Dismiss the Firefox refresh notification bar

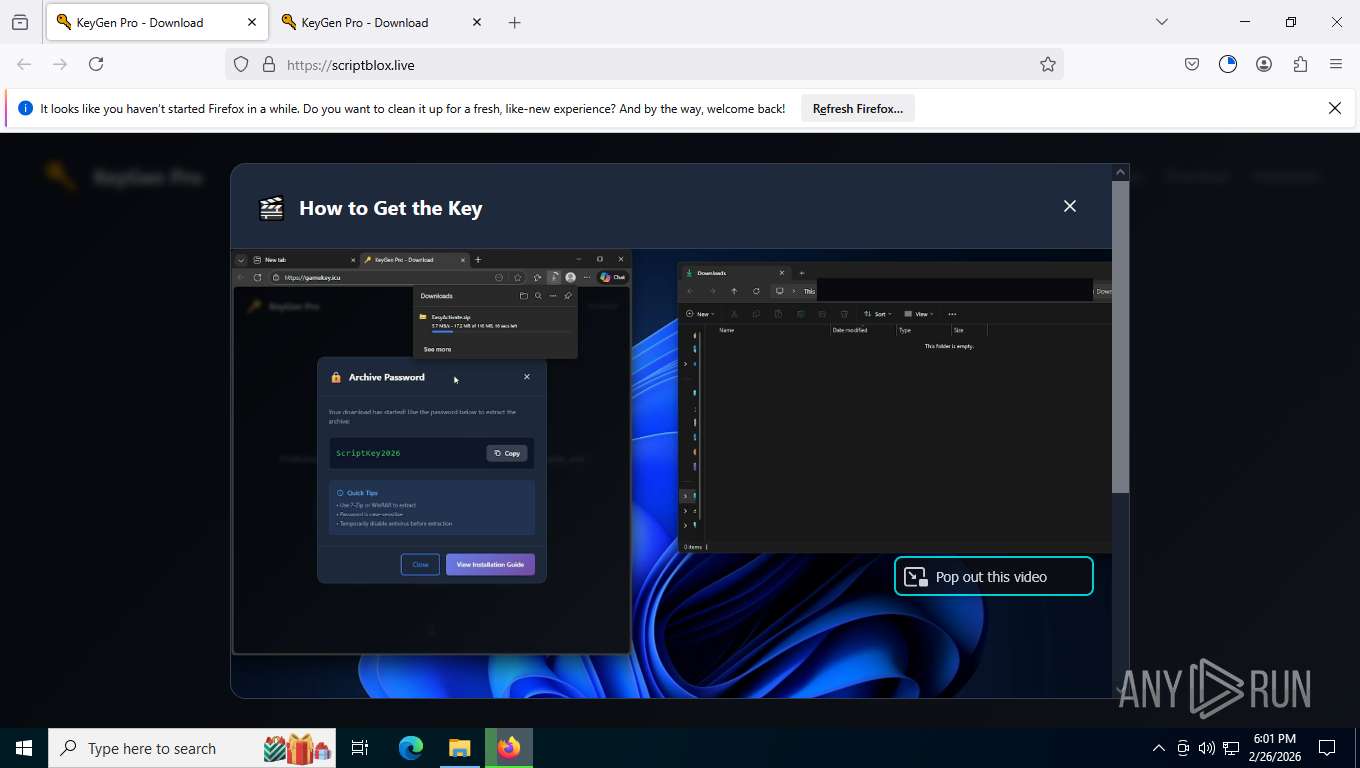[1334, 108]
